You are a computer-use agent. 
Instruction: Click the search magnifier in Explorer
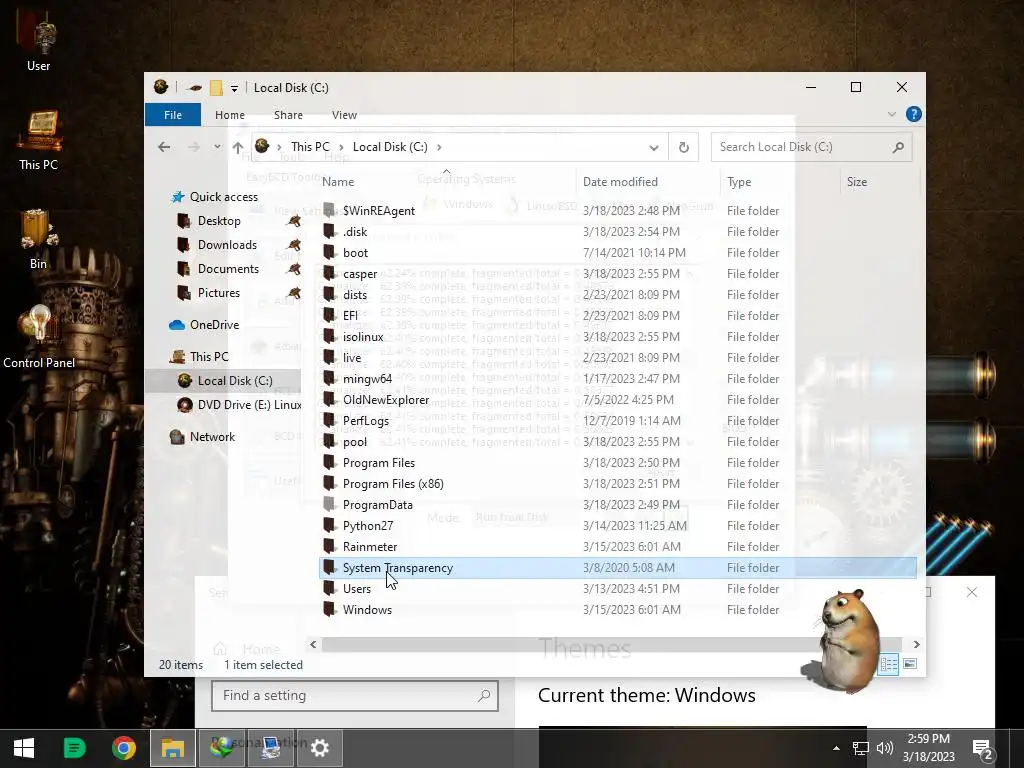click(x=899, y=147)
